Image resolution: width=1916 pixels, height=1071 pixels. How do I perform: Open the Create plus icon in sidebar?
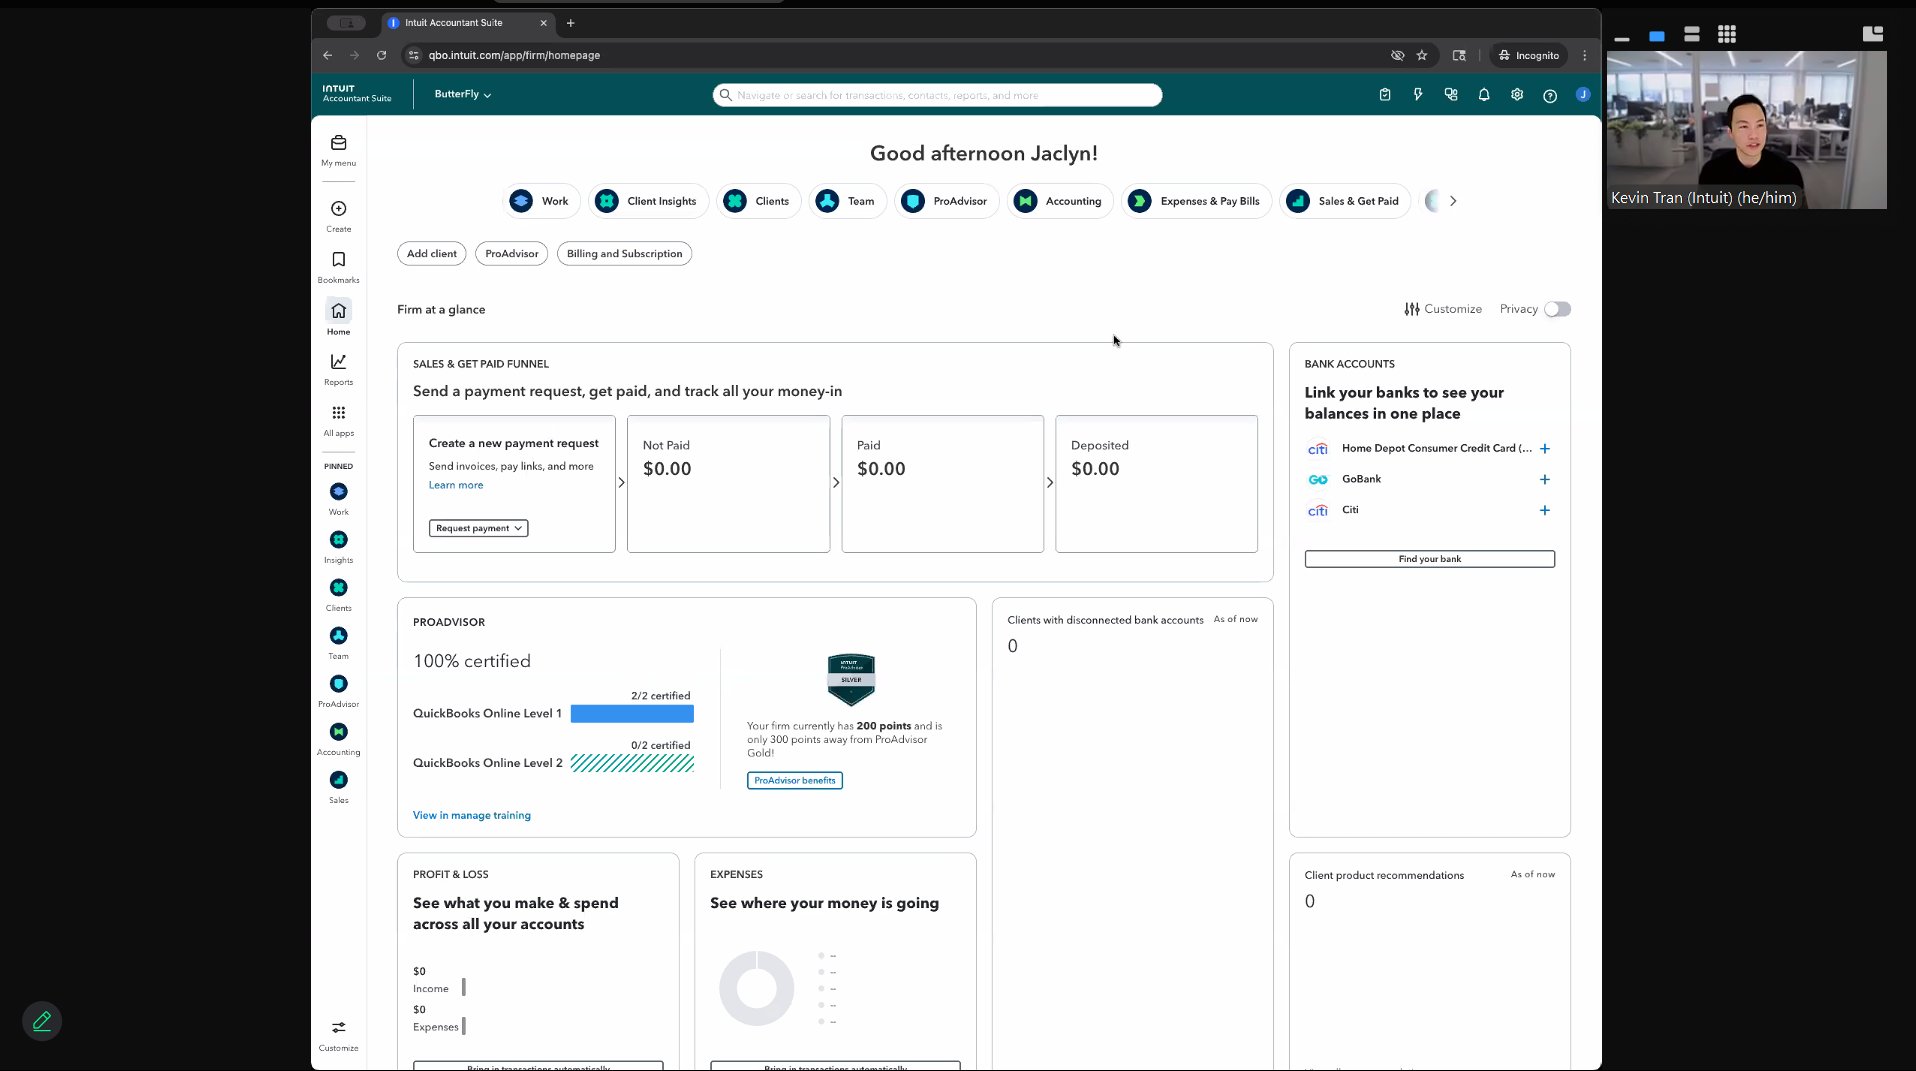click(338, 209)
